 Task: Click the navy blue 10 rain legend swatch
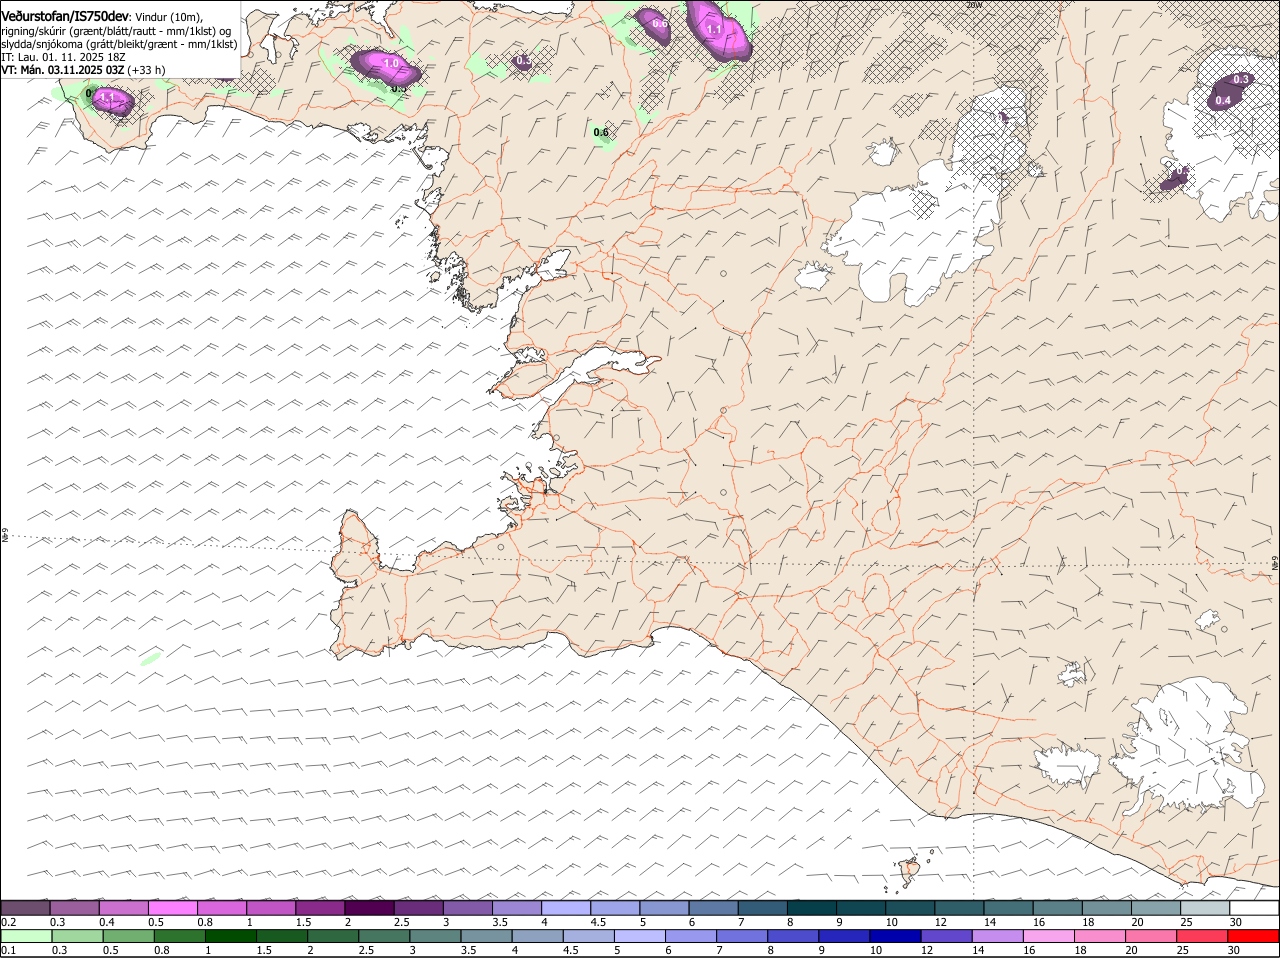(895, 936)
